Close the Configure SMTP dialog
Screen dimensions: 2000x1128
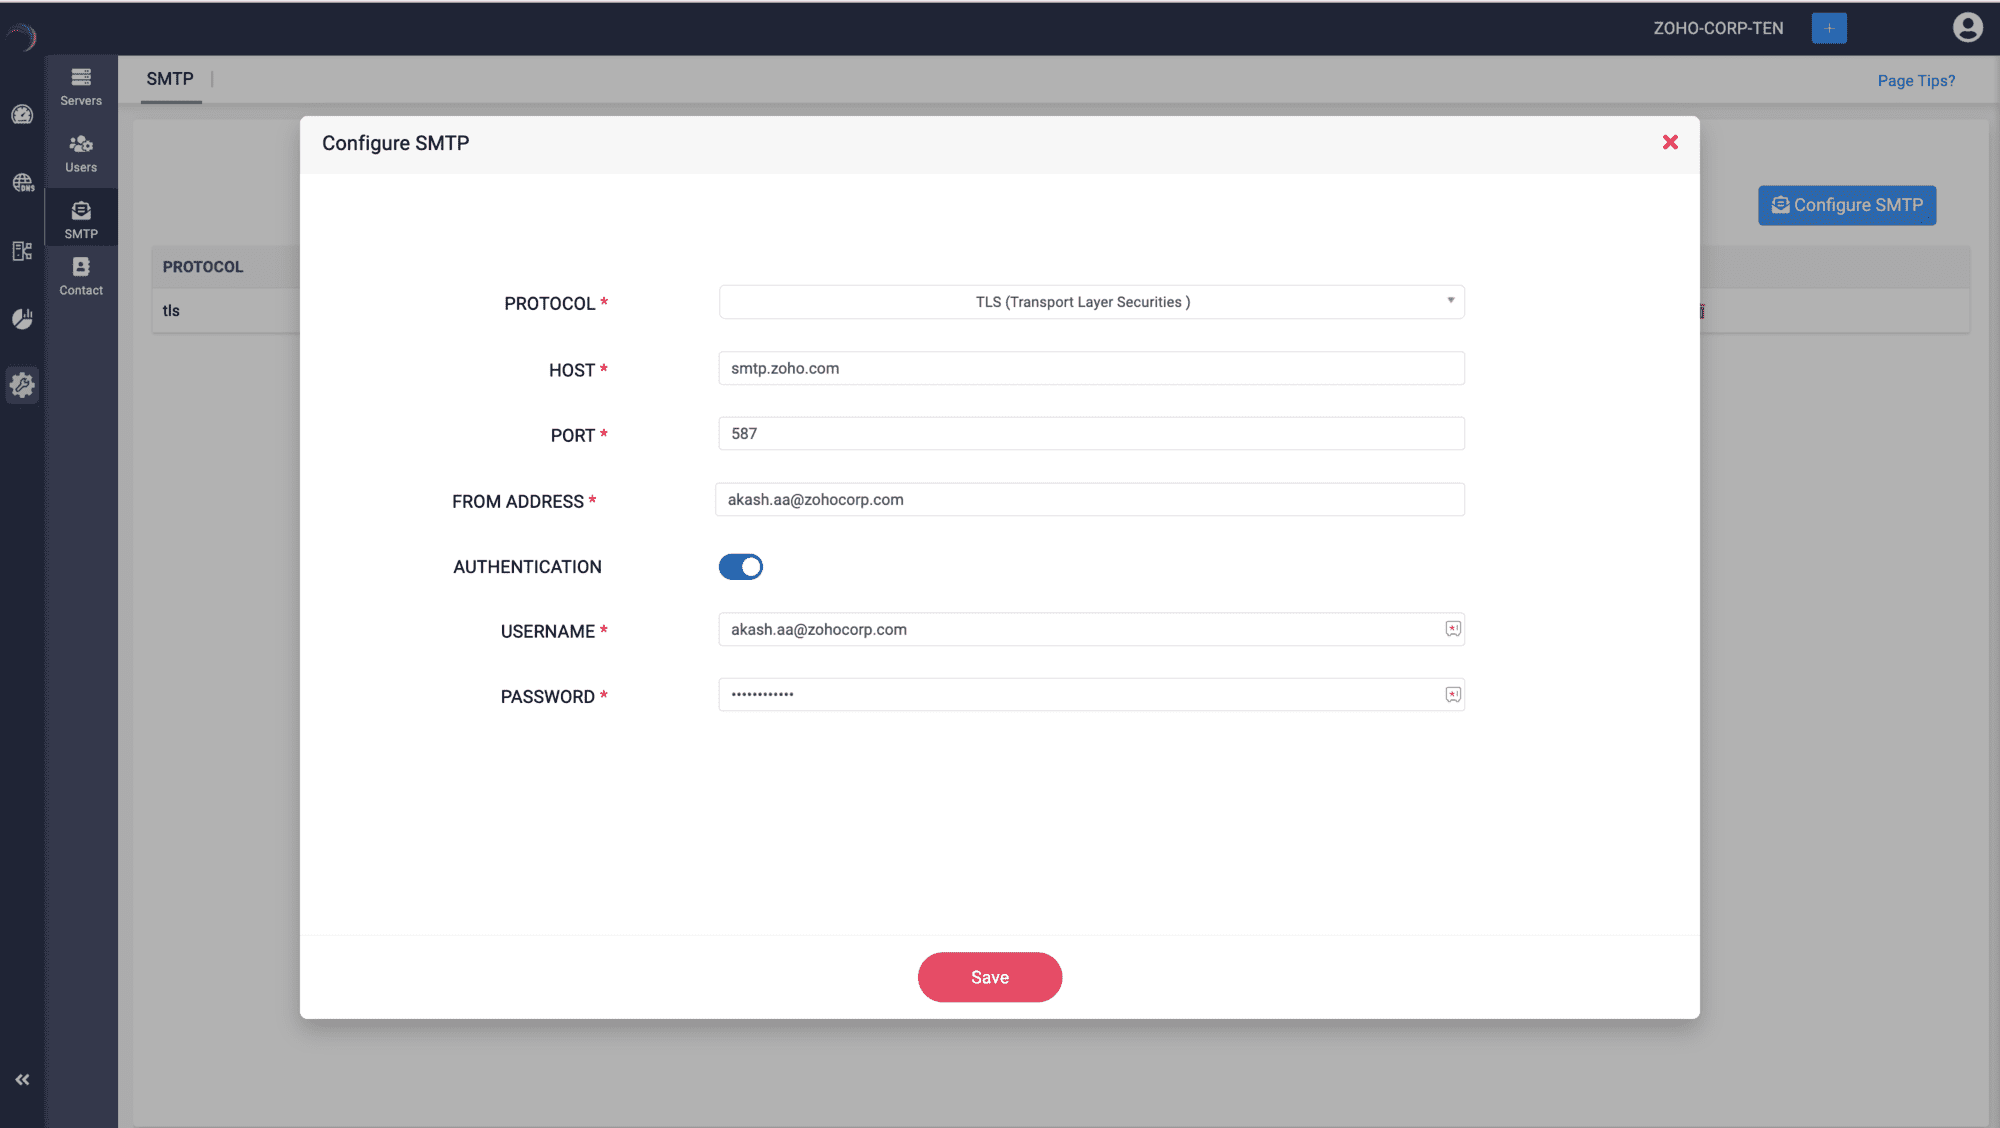tap(1669, 143)
